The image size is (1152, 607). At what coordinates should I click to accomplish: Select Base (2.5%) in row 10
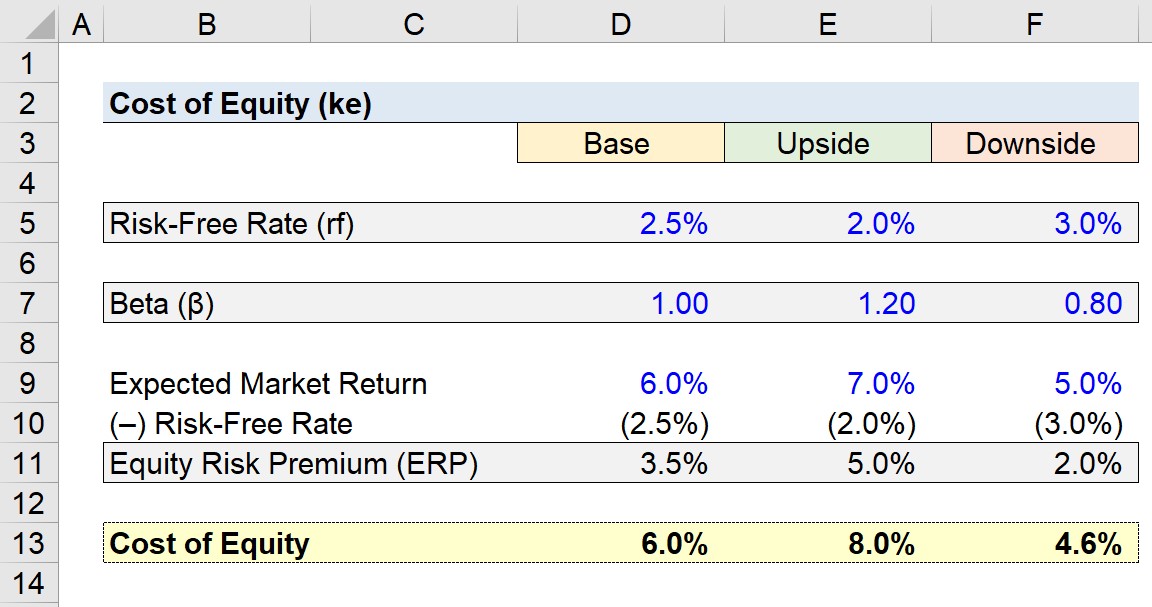coord(621,423)
